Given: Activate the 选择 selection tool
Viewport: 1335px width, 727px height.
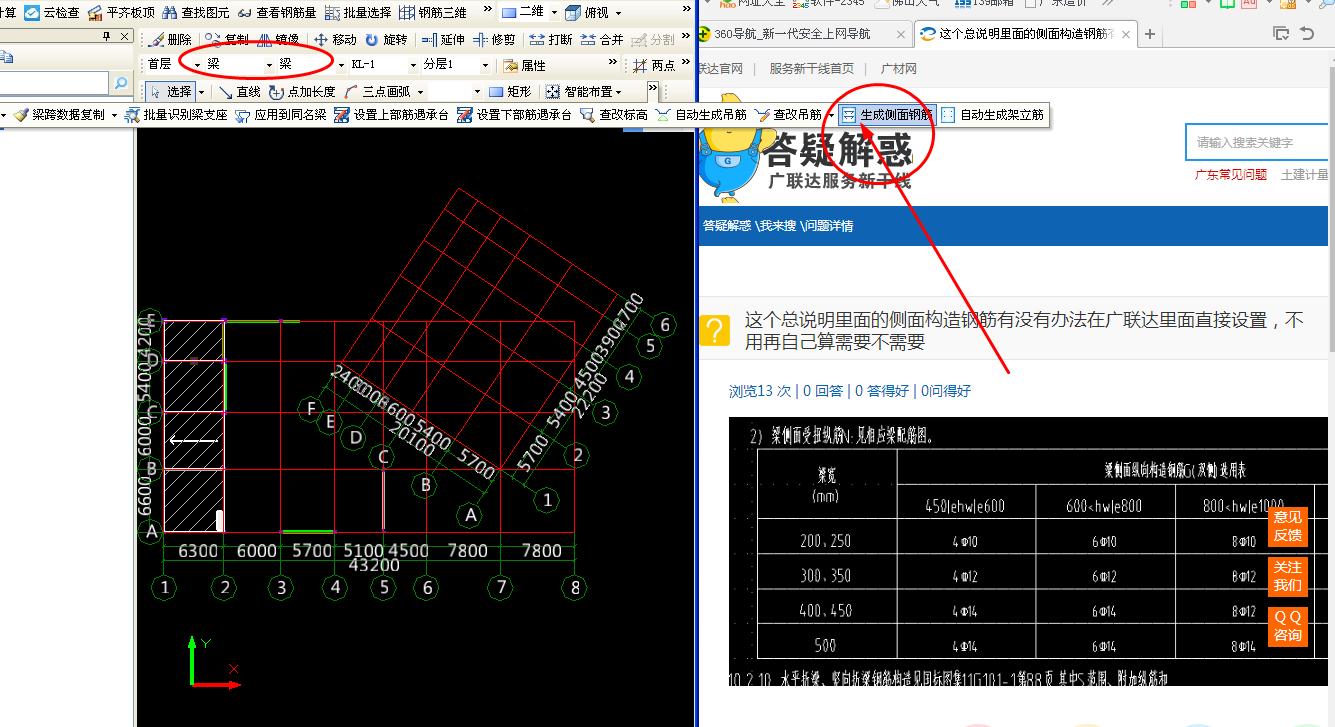Looking at the screenshot, I should (x=170, y=92).
